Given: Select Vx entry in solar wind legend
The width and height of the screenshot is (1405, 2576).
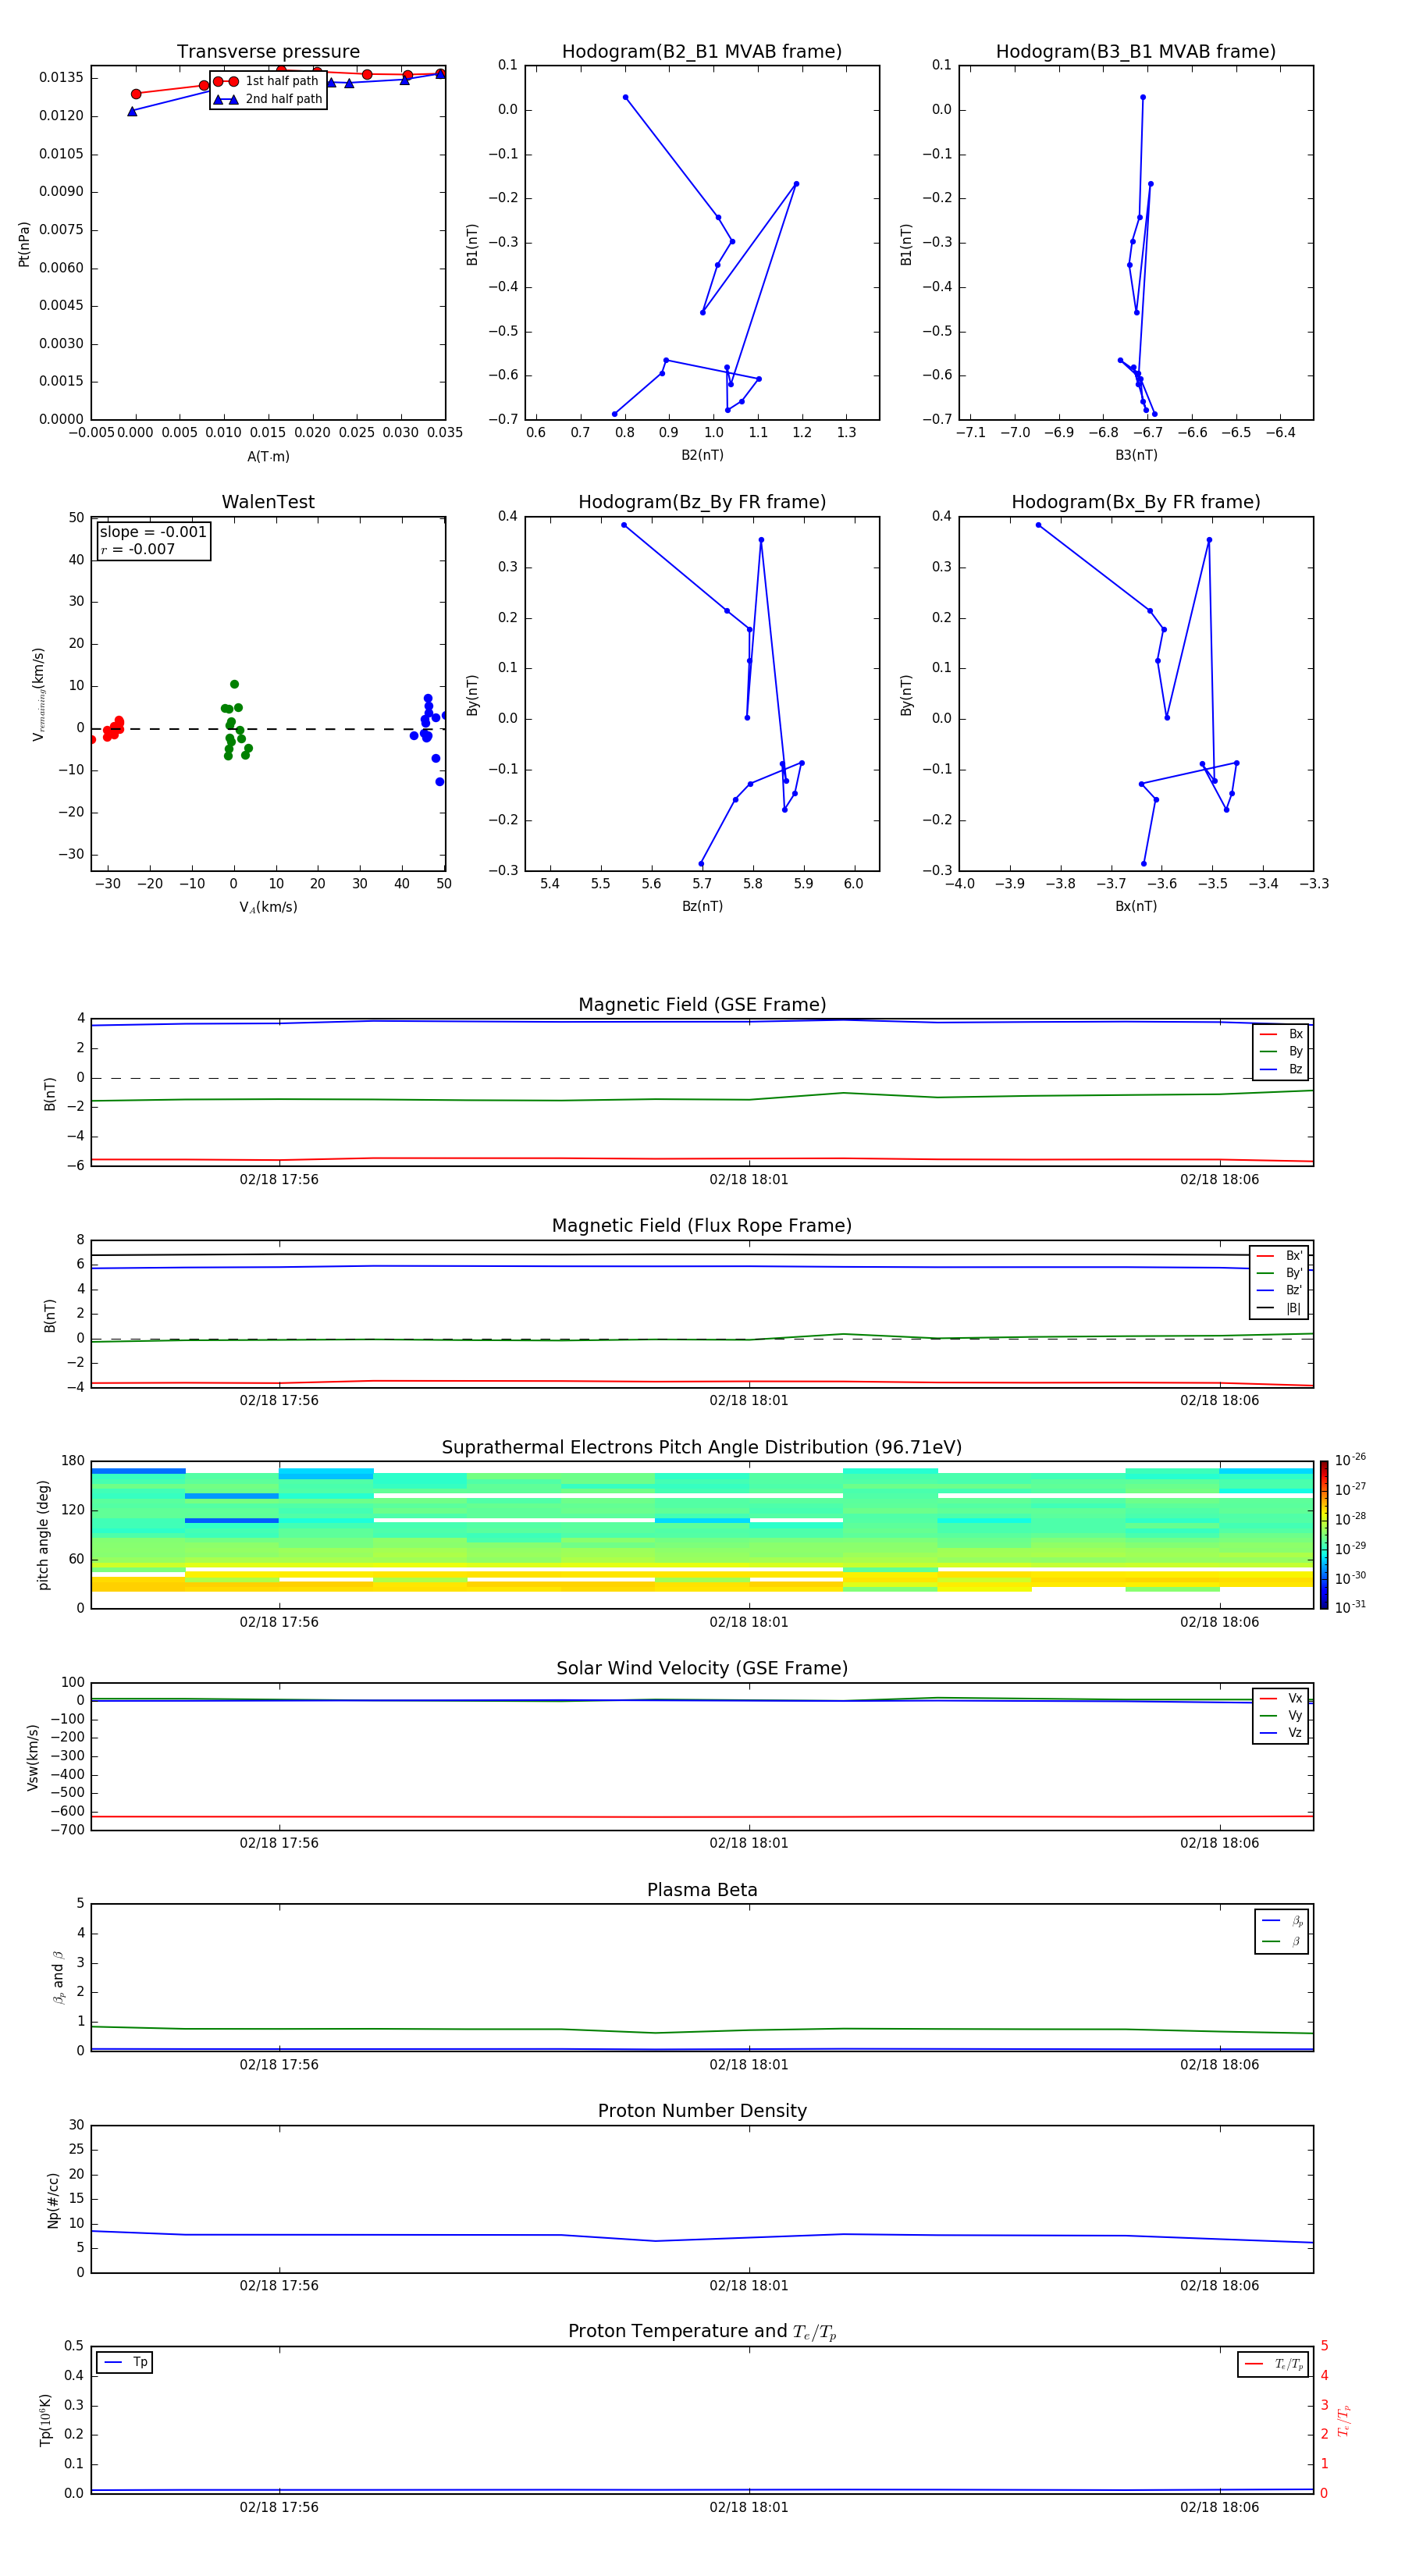Looking at the screenshot, I should coord(1281,1699).
